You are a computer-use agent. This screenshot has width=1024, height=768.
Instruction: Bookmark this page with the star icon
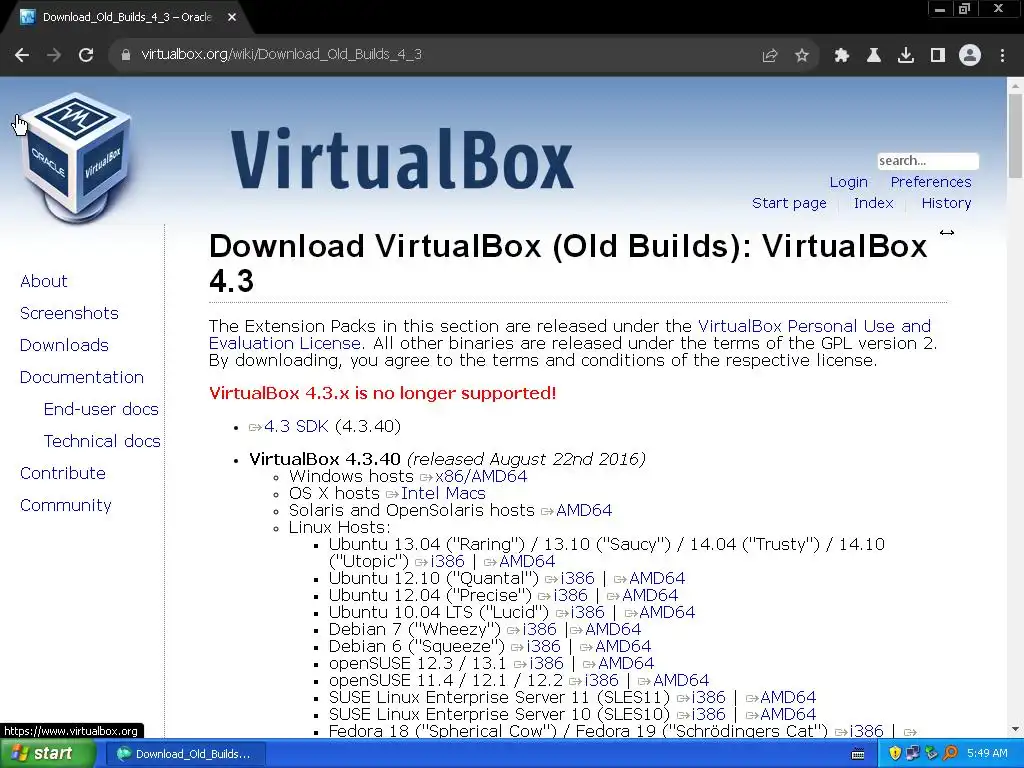(802, 56)
